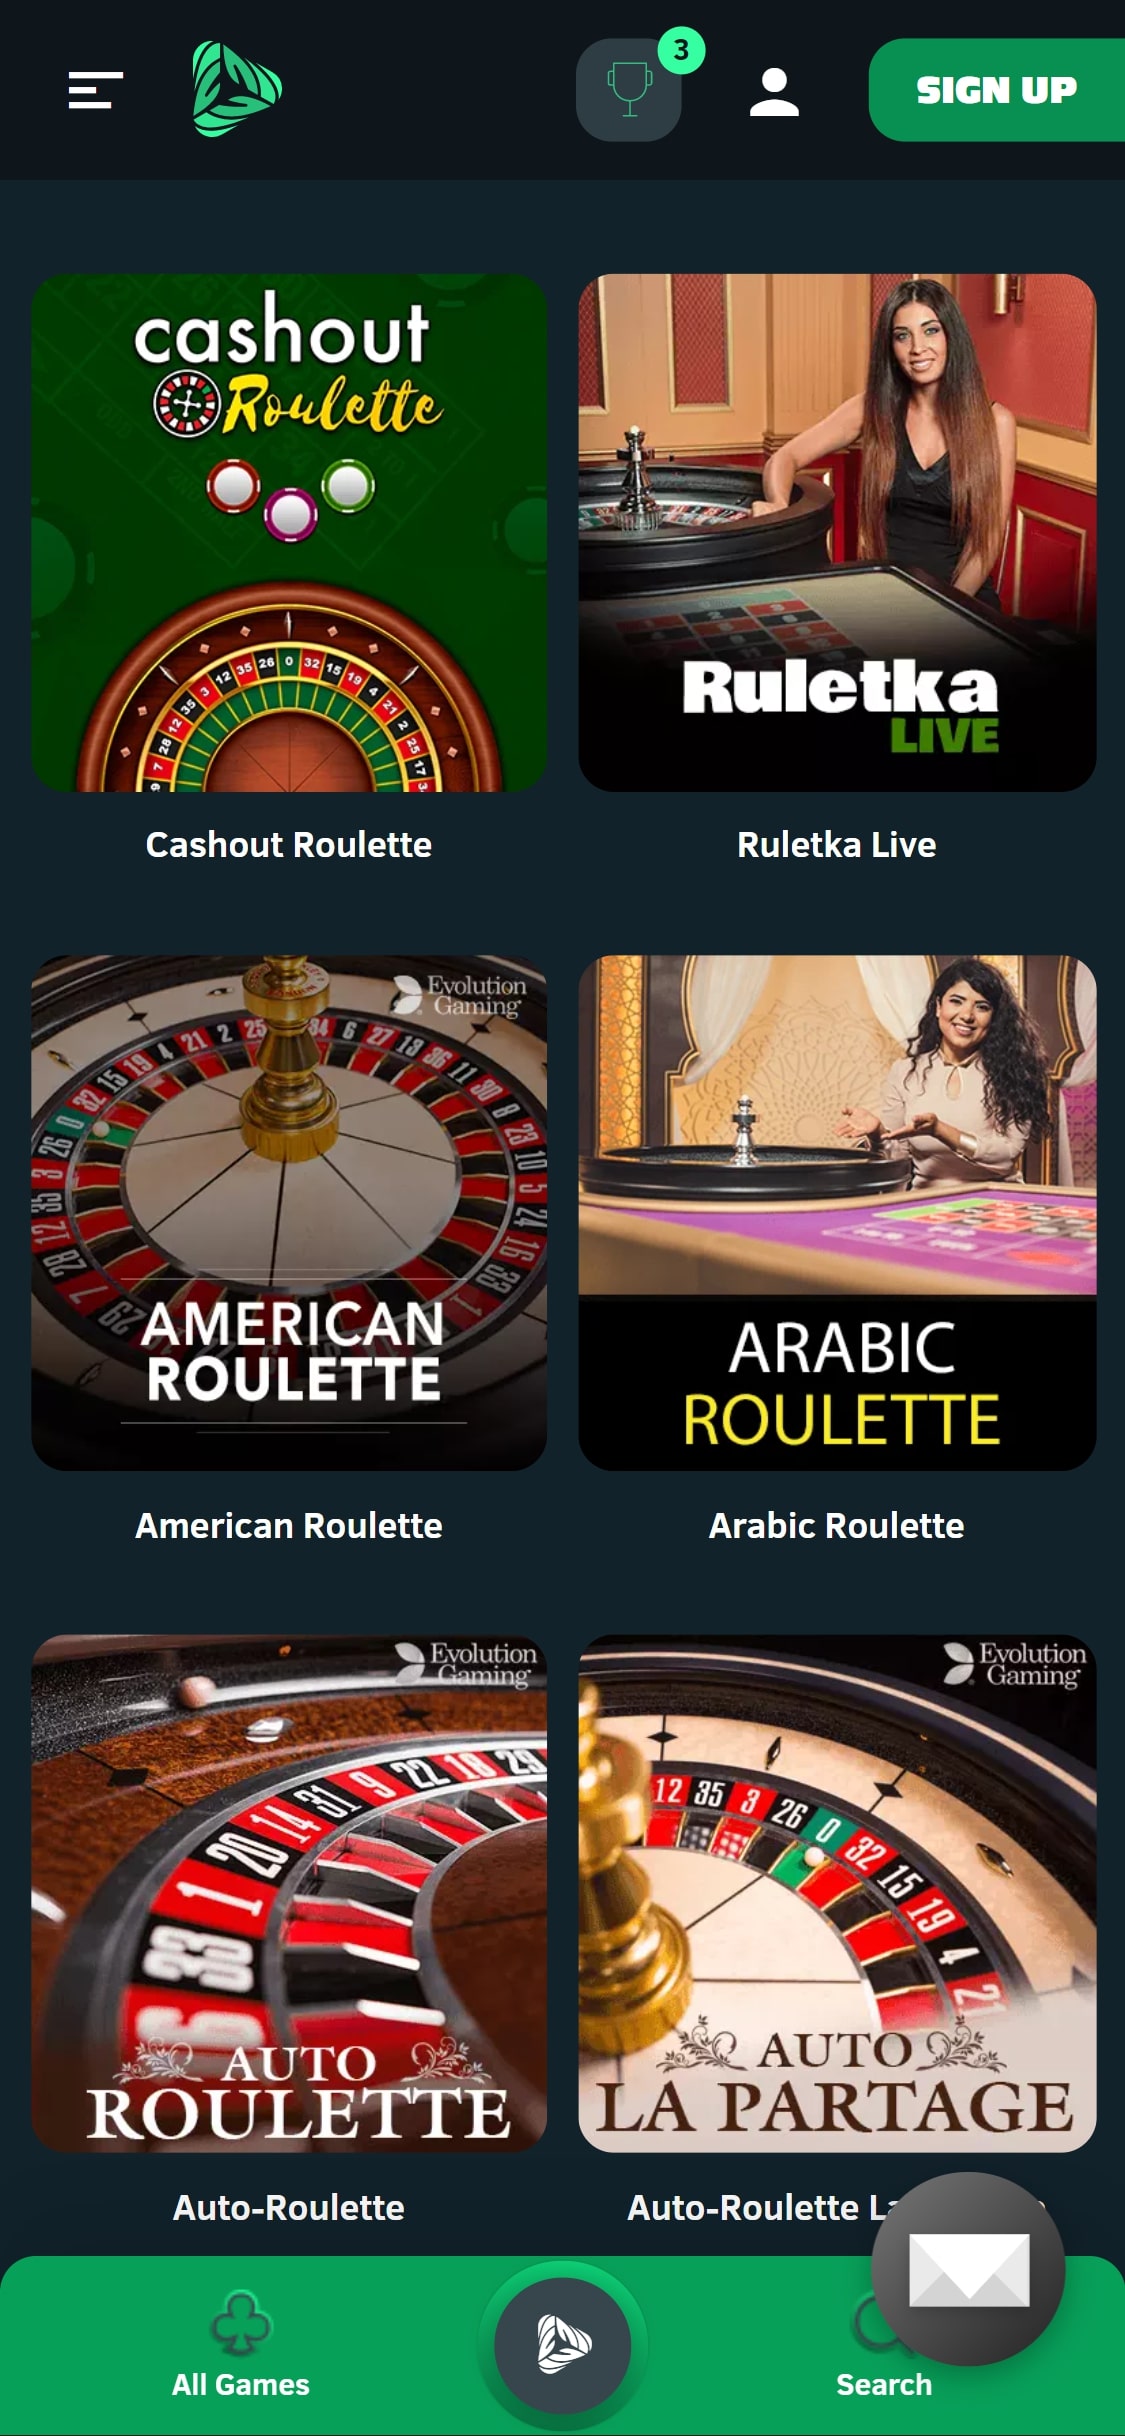Open the Auto Roulette game thumbnail
The width and height of the screenshot is (1125, 2436).
pyautogui.click(x=289, y=1893)
